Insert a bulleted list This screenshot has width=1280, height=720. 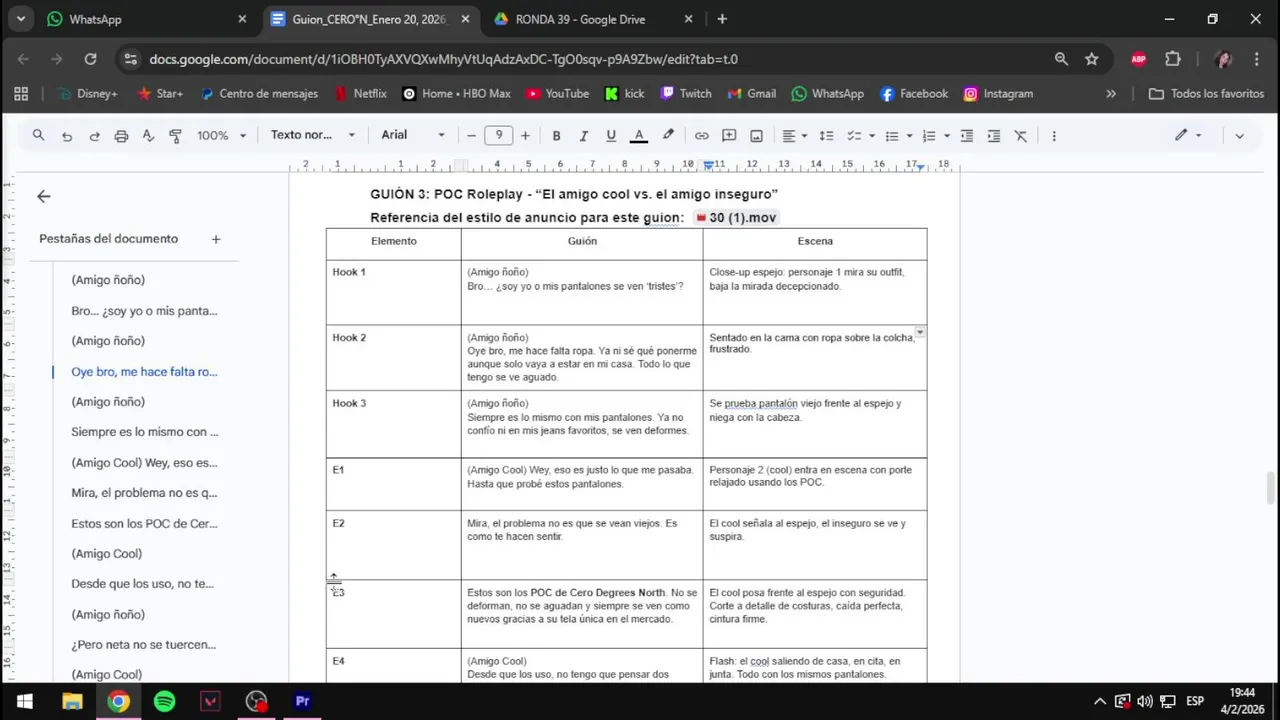pyautogui.click(x=892, y=136)
